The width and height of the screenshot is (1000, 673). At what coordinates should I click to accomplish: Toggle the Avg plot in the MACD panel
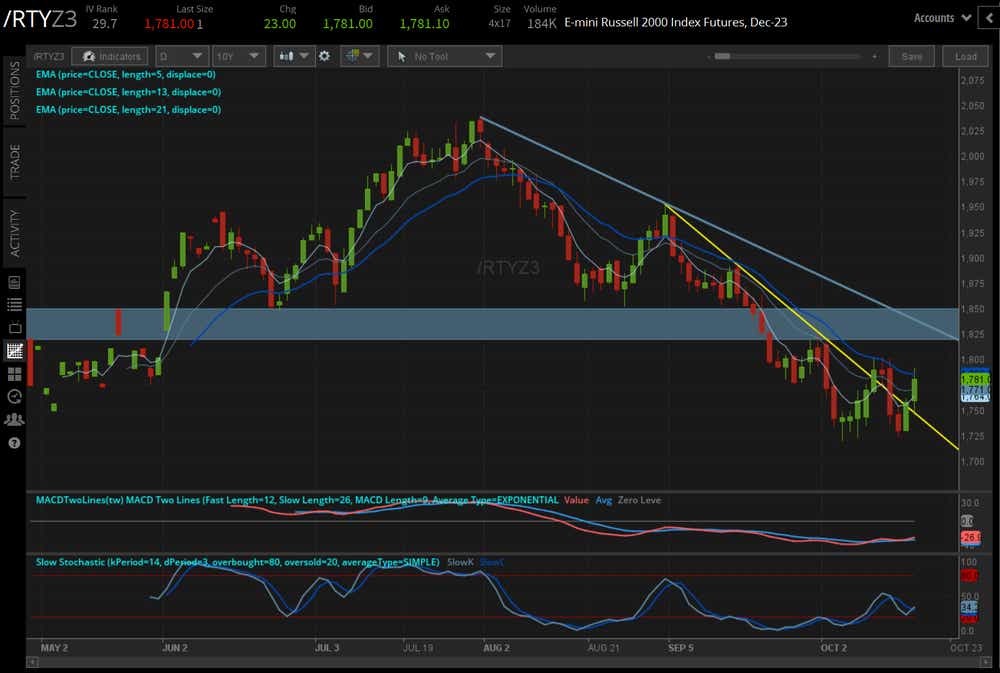click(603, 500)
